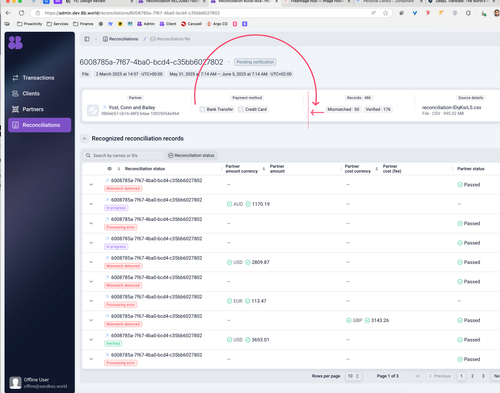Click the Previous page button
Screen dimensions: 500x393
(440, 376)
